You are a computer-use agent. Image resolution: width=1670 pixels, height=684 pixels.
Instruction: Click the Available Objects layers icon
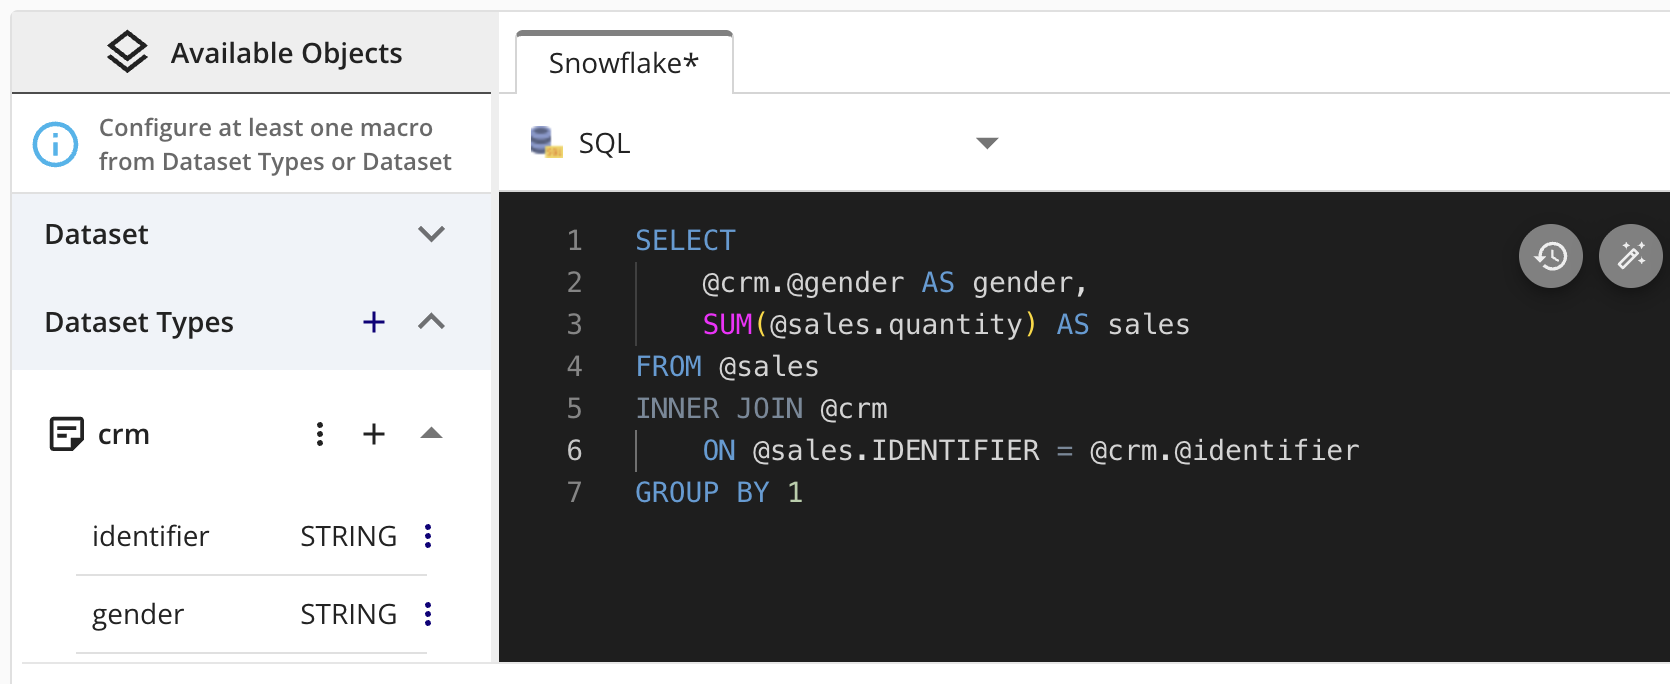tap(127, 52)
